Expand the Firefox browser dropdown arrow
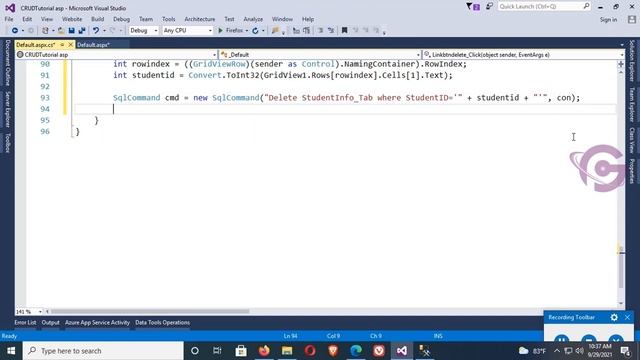This screenshot has height=360, width=640. tap(247, 31)
